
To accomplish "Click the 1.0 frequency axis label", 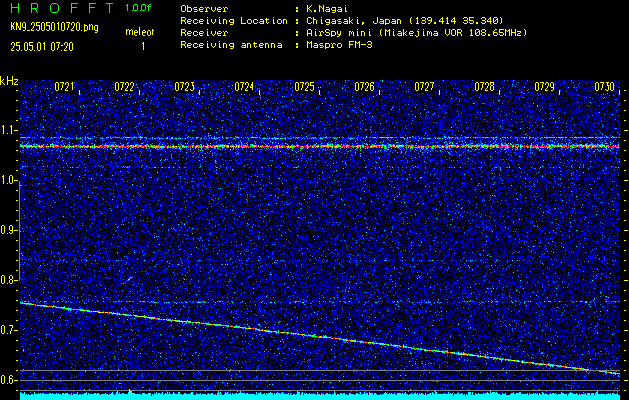I will [9, 180].
